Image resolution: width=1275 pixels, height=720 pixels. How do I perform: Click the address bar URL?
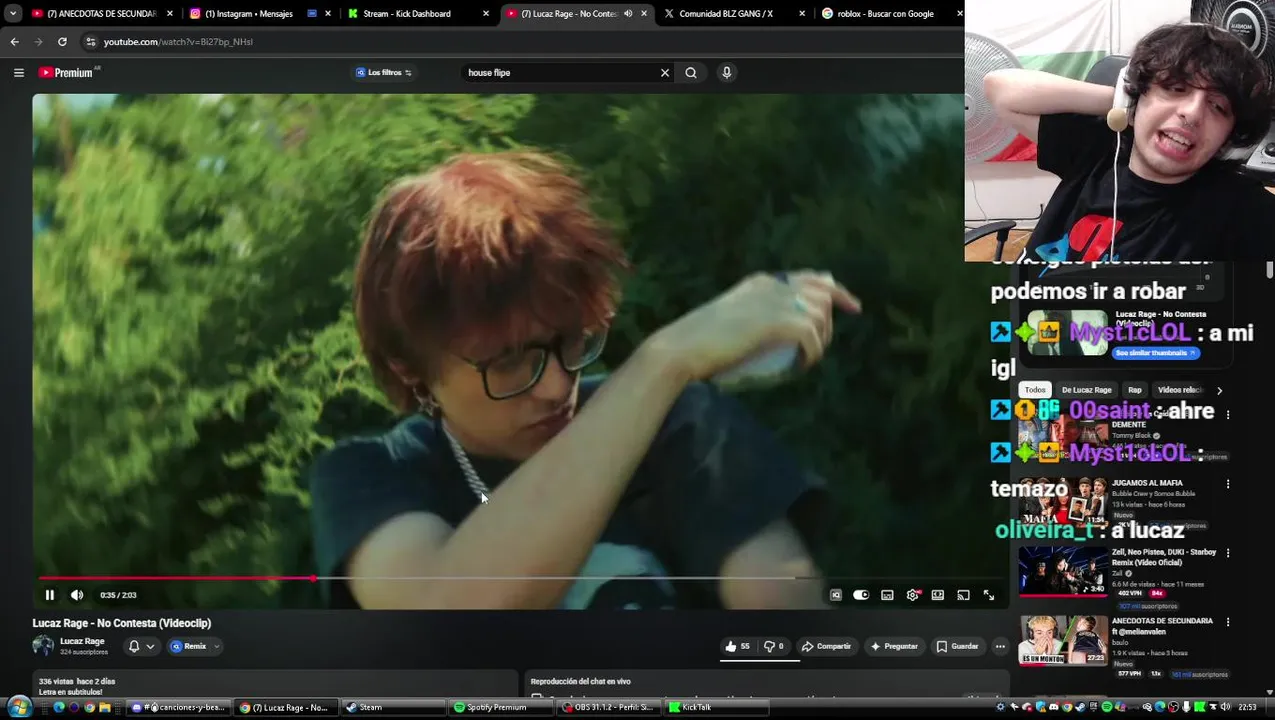click(178, 42)
